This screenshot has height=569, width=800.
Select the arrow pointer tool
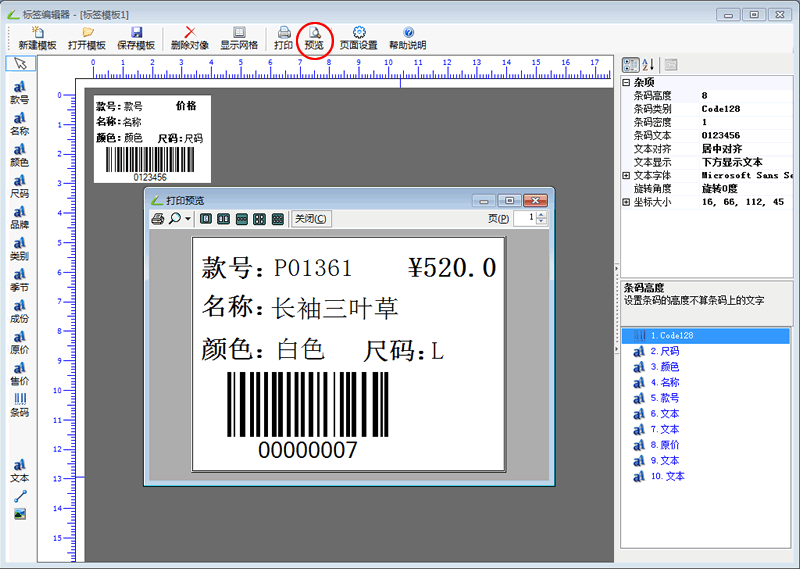point(20,64)
